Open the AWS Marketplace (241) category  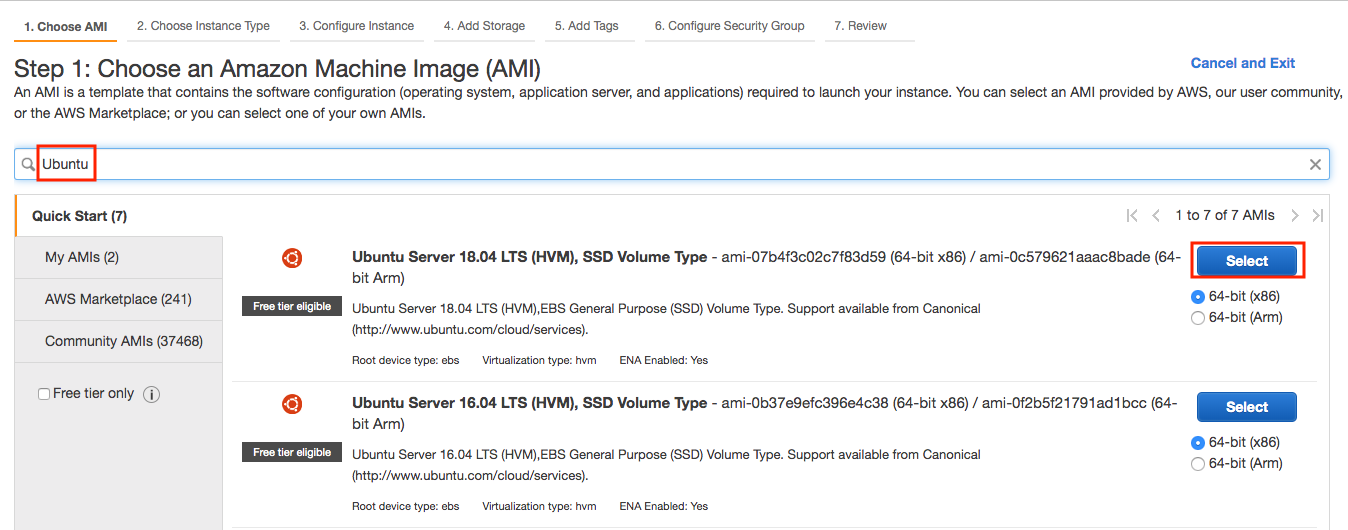coord(118,299)
